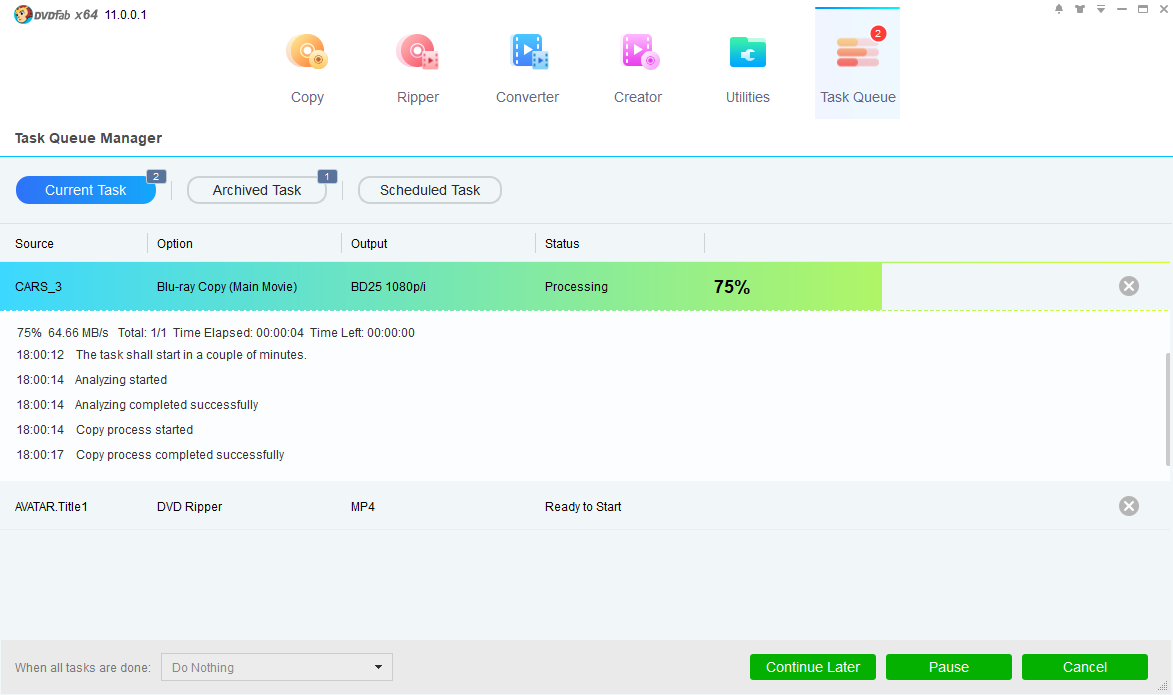Click the 'MP4' output cell

[x=363, y=506]
